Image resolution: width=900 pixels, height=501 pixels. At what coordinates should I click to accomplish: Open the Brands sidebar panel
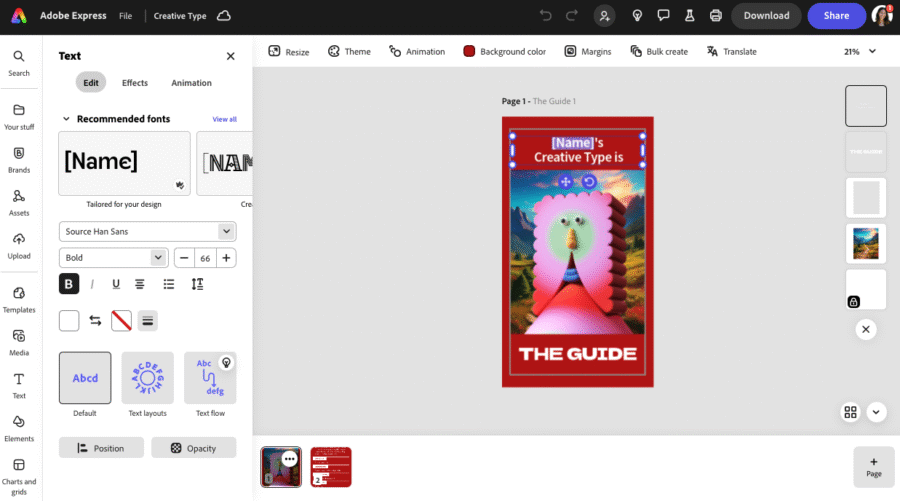18,158
